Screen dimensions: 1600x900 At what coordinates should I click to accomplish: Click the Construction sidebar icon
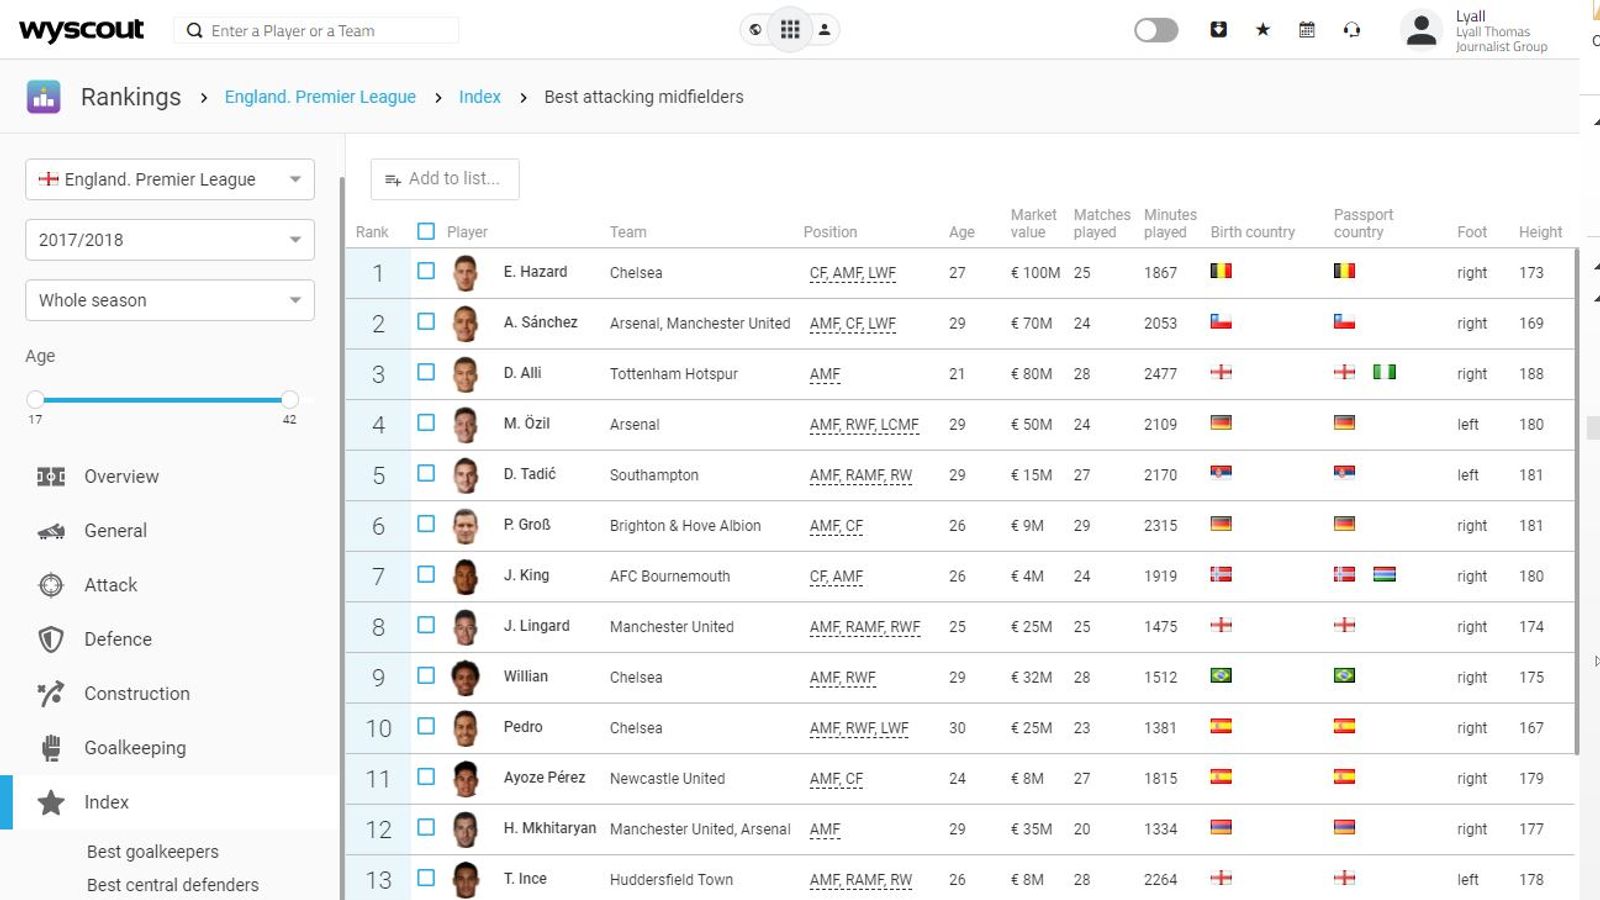point(50,693)
